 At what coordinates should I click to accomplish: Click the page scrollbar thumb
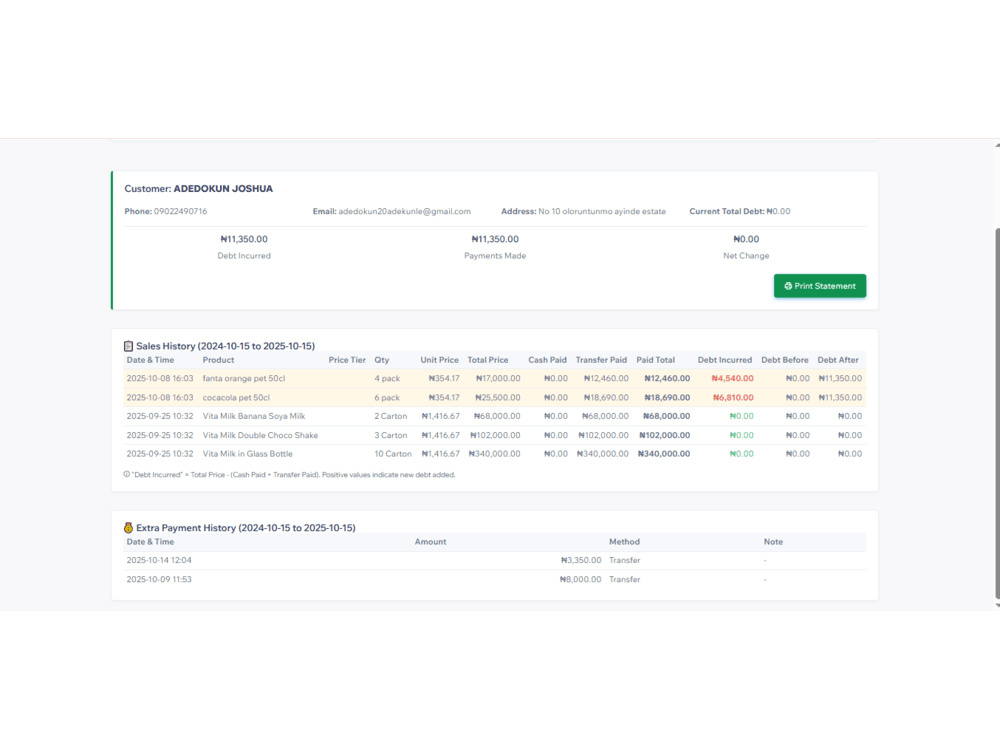tap(997, 415)
